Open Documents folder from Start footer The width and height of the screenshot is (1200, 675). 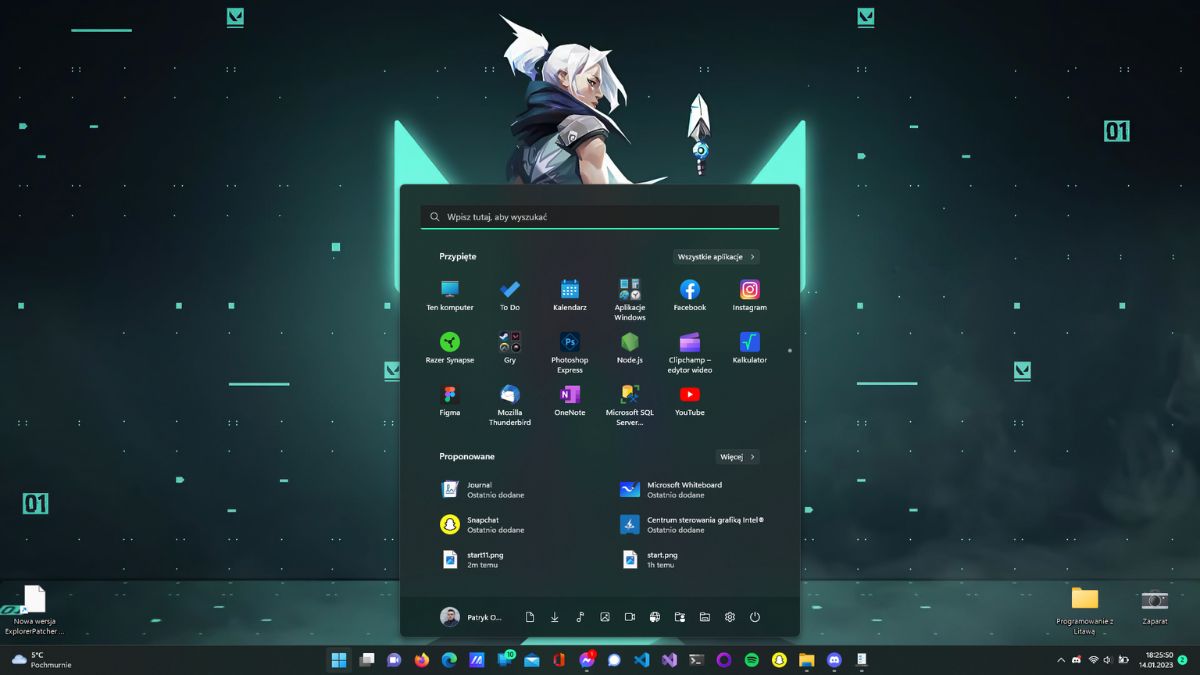530,617
